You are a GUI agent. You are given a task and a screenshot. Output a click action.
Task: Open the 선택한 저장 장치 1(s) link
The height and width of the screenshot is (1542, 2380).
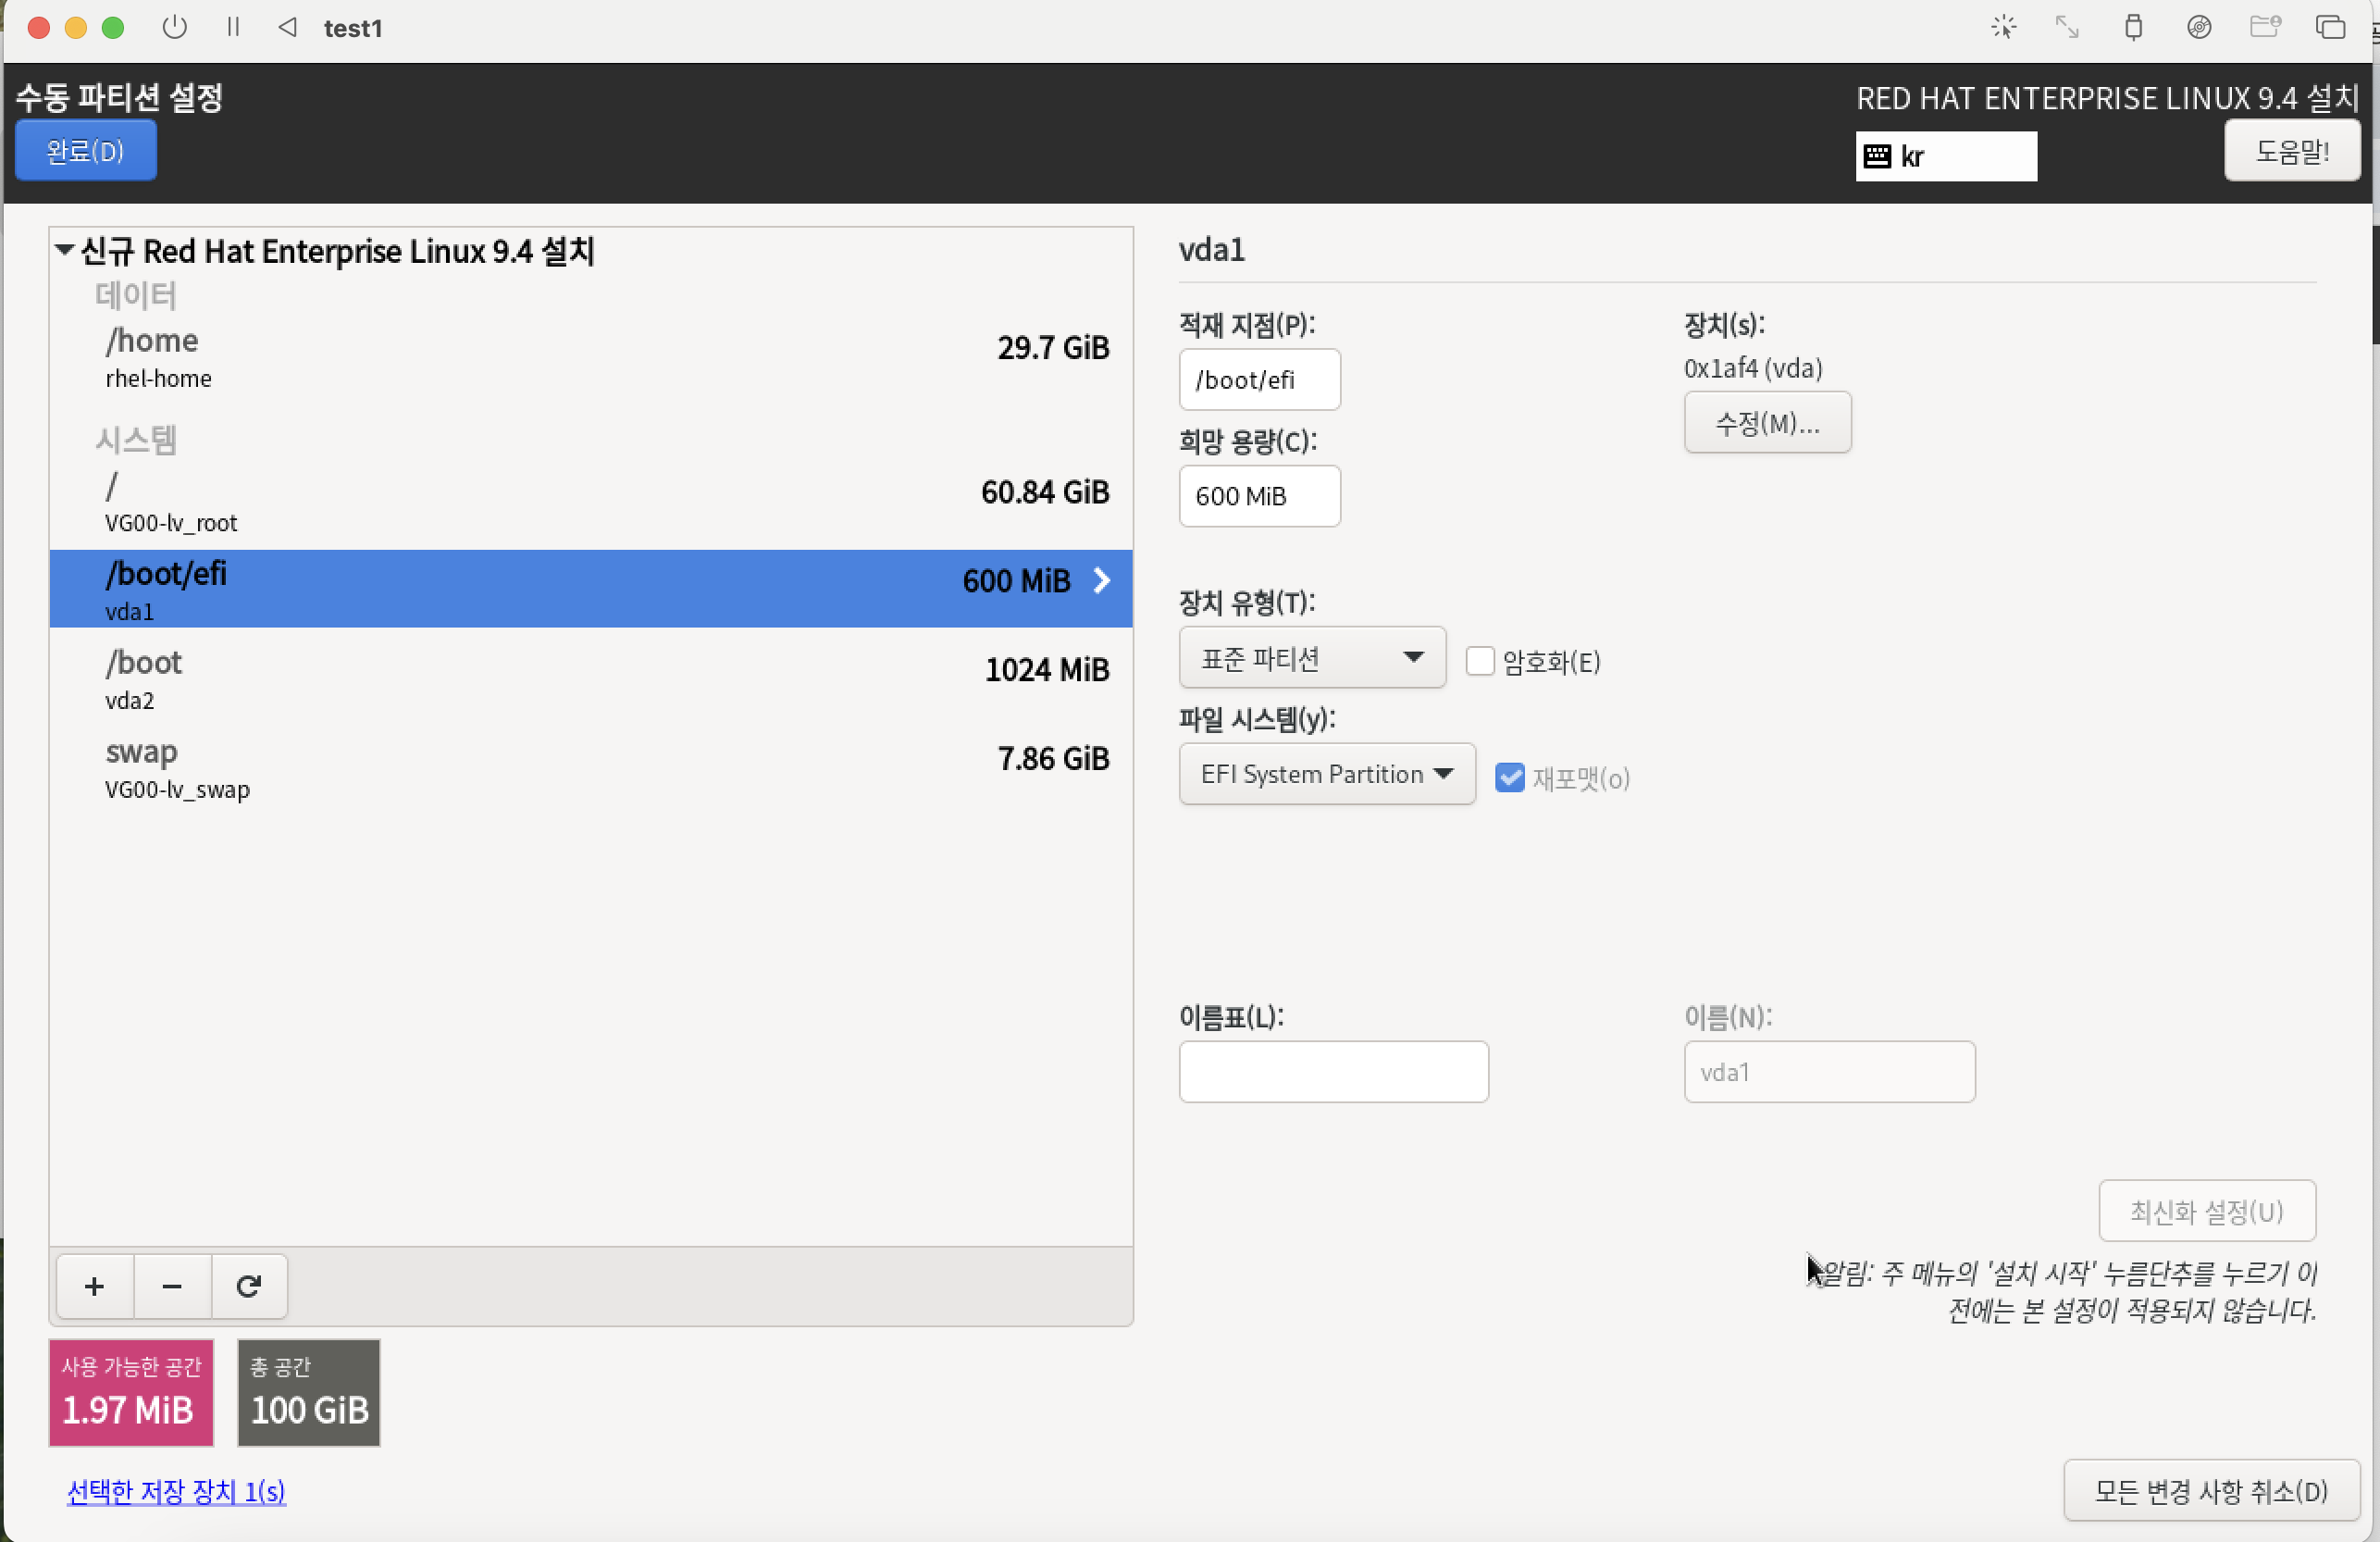176,1491
